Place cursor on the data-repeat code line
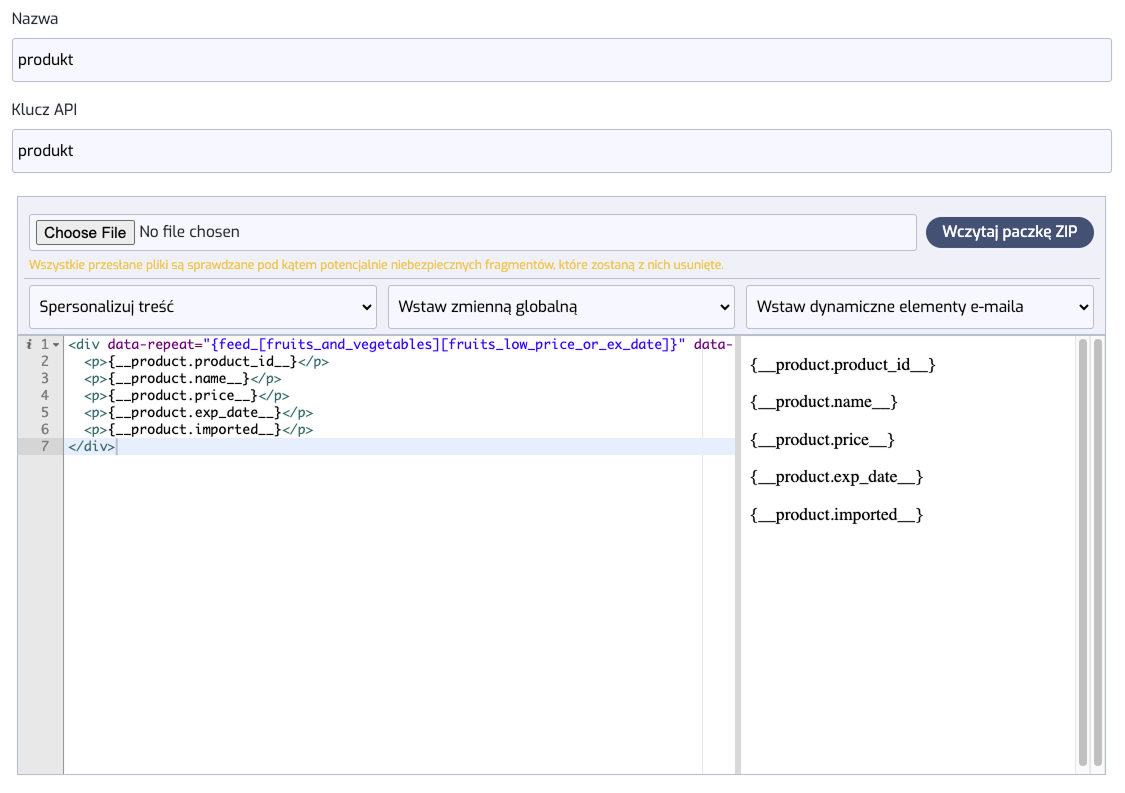Image resolution: width=1125 pixels, height=793 pixels. (x=400, y=345)
